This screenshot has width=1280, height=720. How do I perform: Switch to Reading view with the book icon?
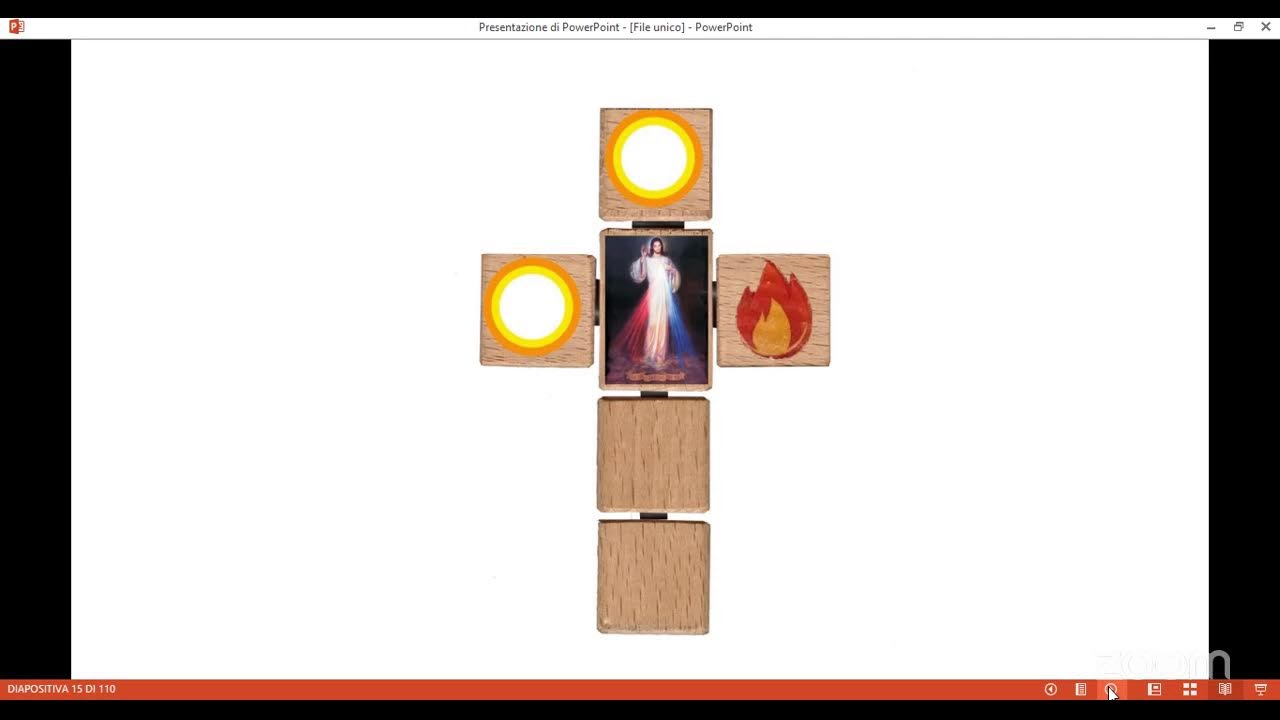(1225, 689)
